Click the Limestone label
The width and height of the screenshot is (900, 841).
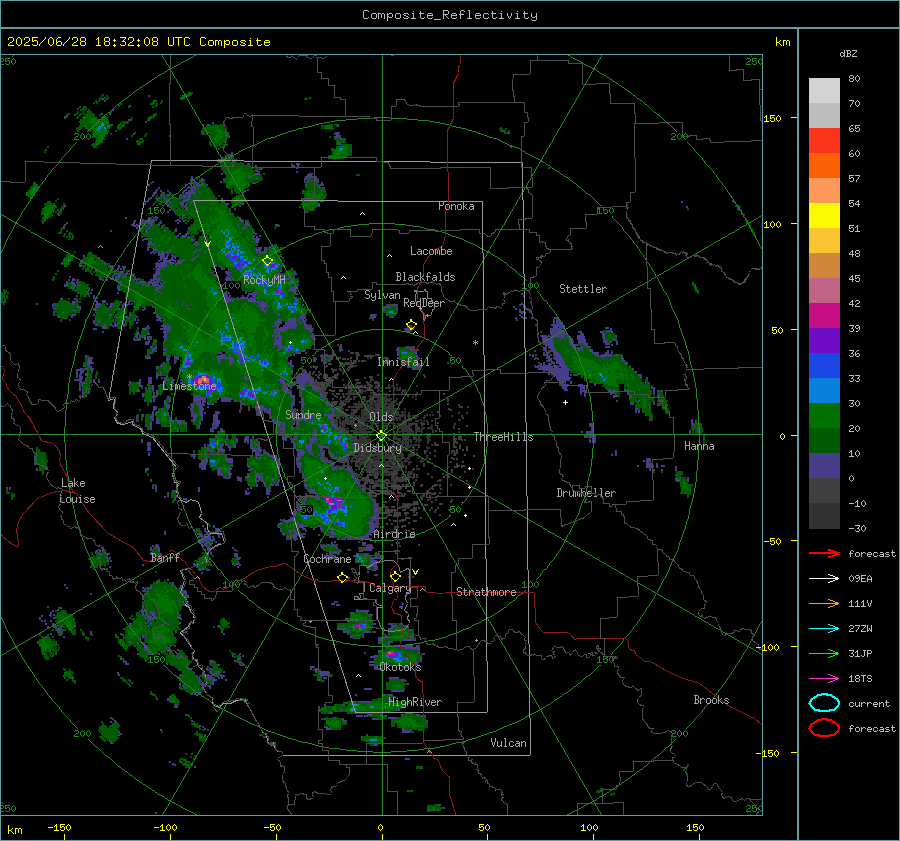(189, 386)
